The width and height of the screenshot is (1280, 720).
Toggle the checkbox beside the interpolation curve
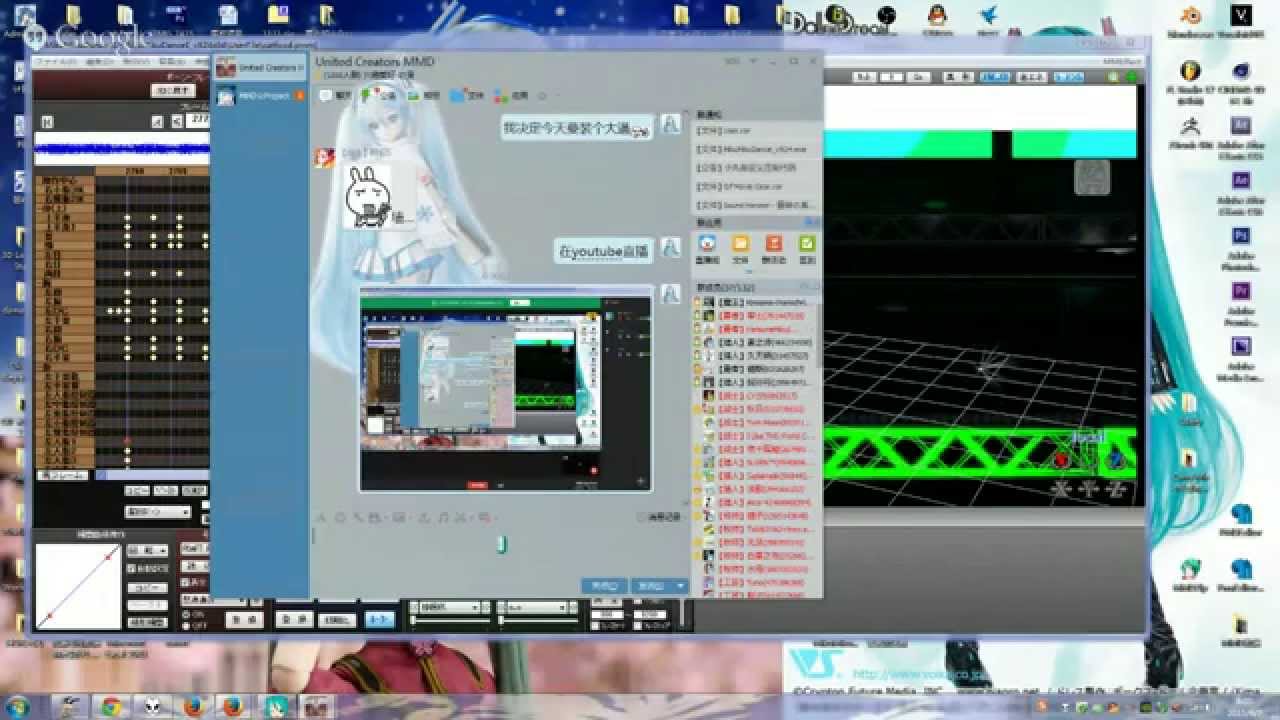point(132,568)
